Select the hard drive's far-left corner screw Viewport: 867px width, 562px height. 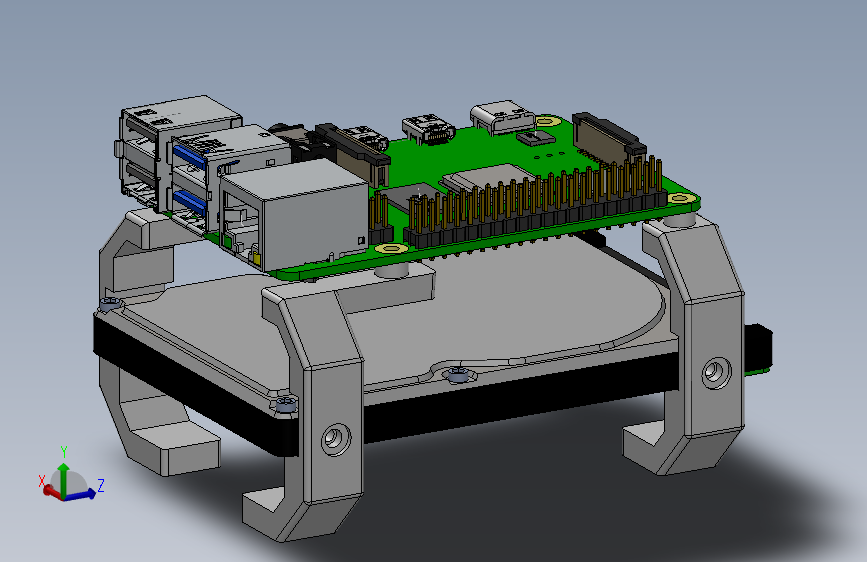(x=111, y=304)
